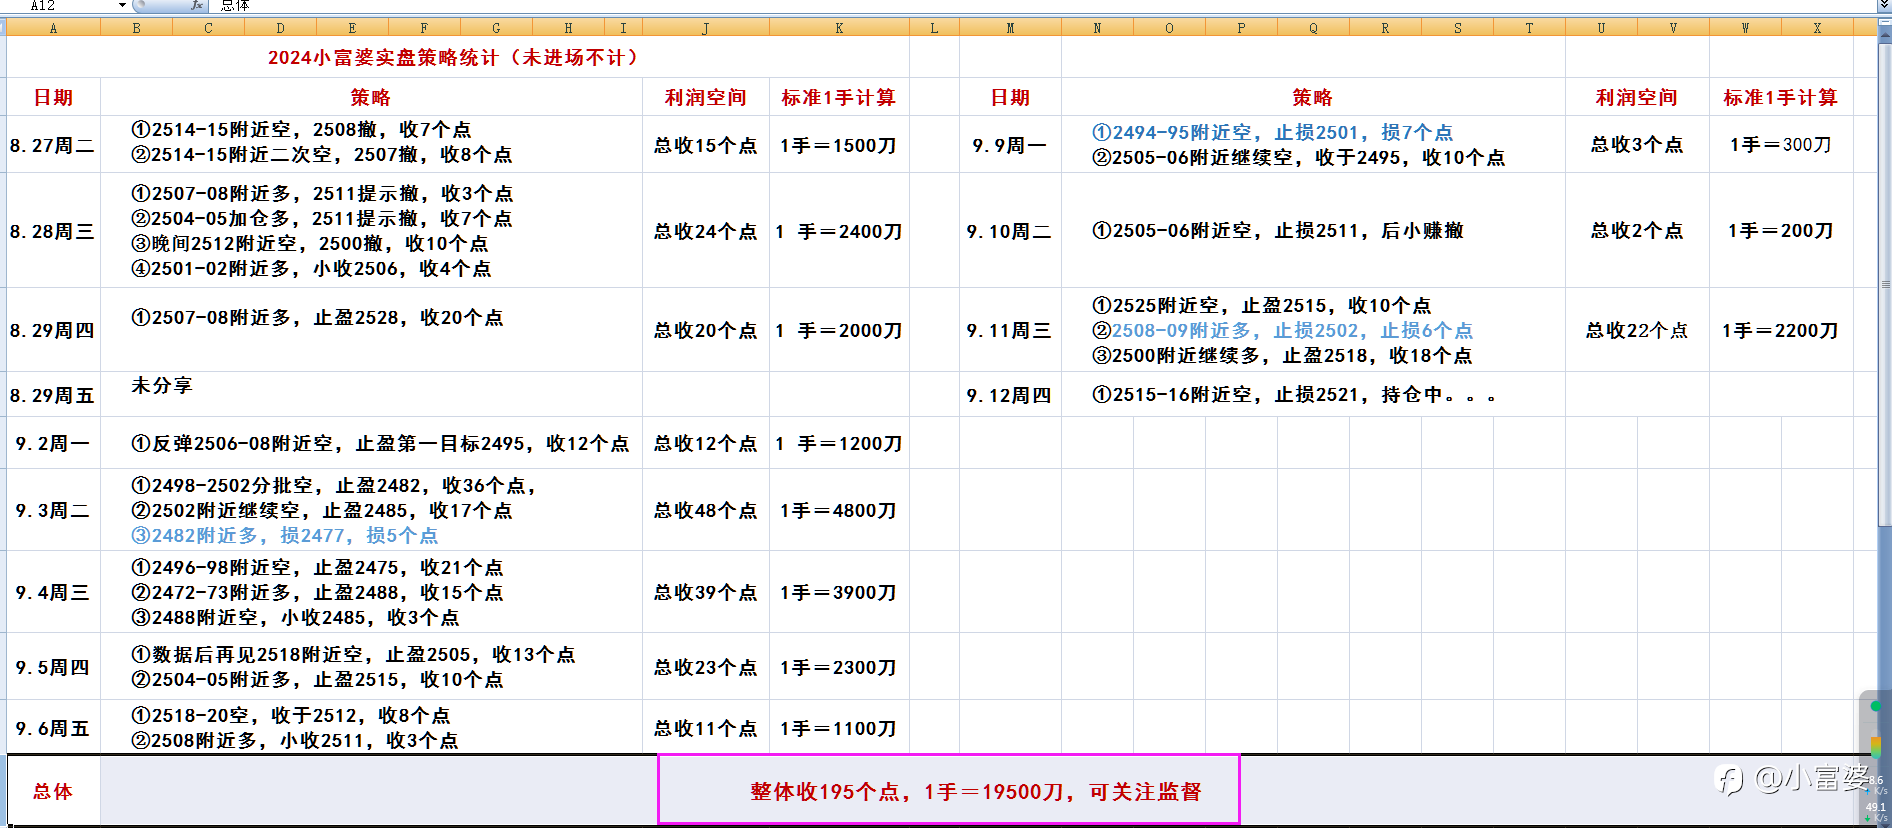Click the formula bar containing 总体
1892x828 pixels.
[x=1040, y=5]
